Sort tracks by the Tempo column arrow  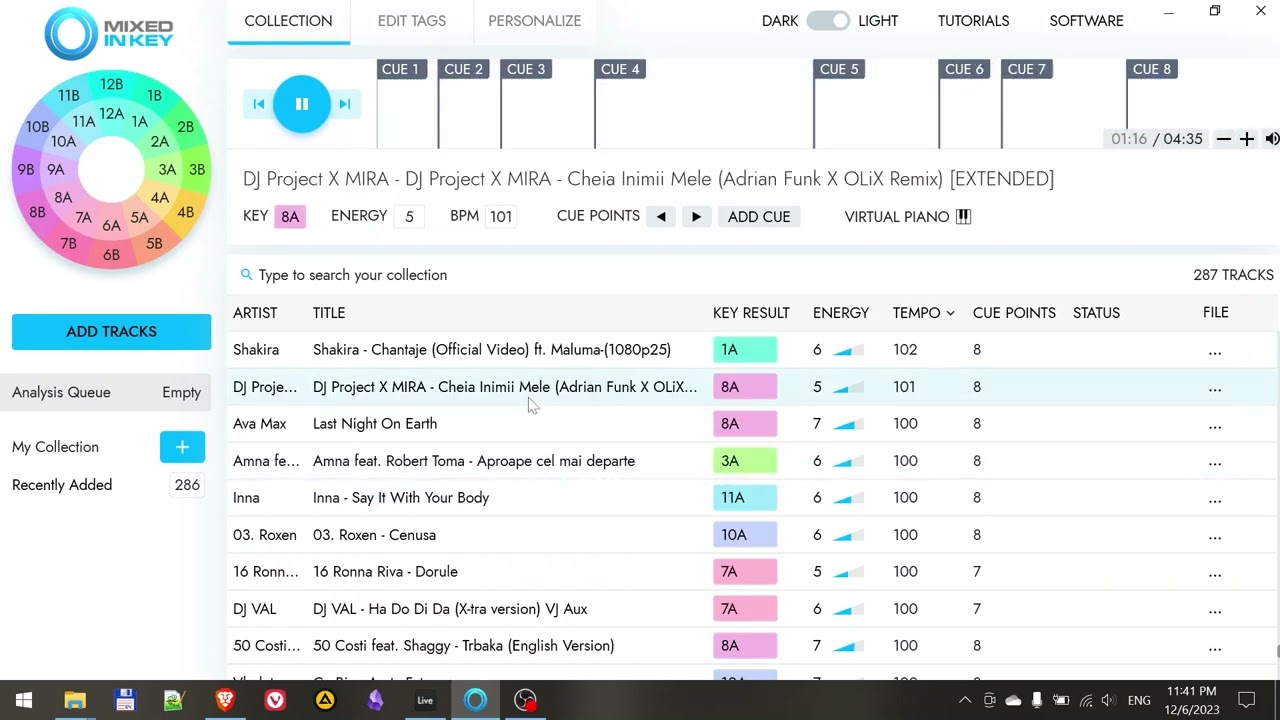950,314
